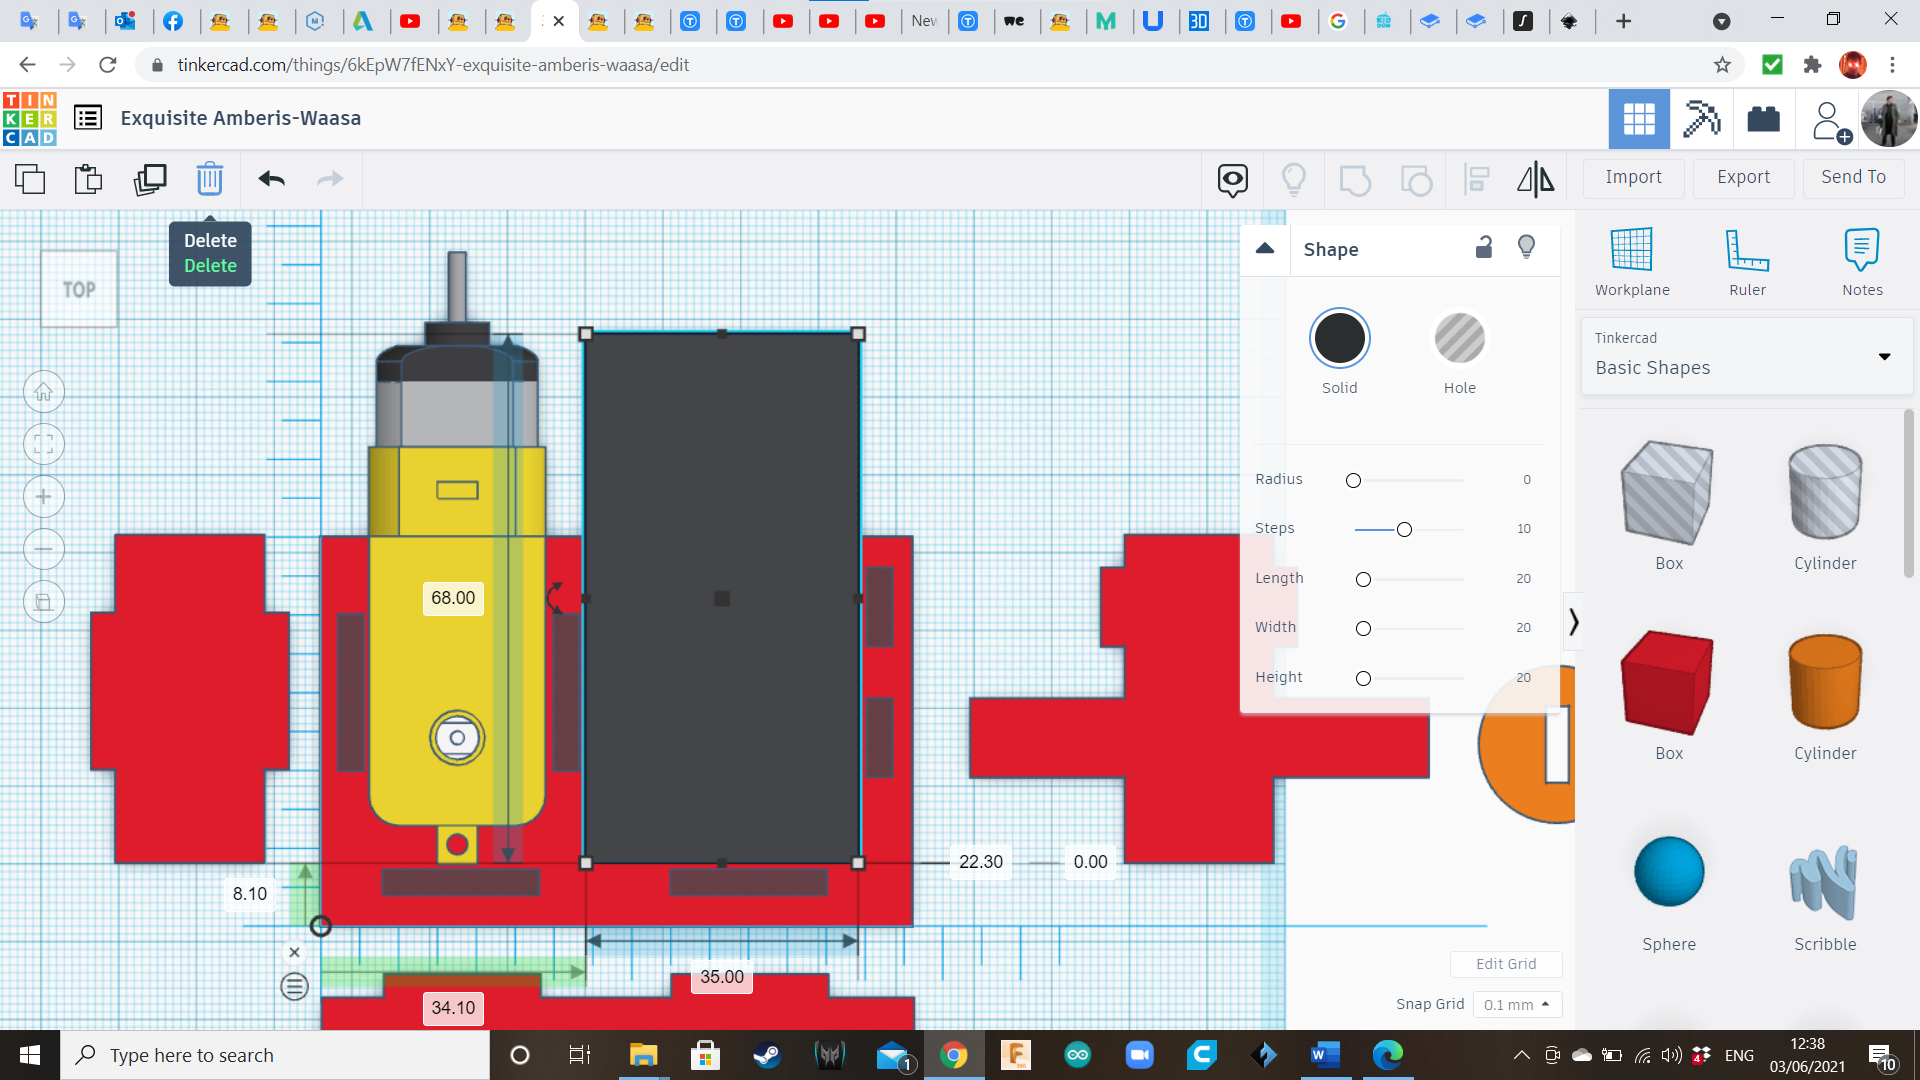Open the Snap Grid dropdown
Image resolution: width=1920 pixels, height=1080 pixels.
(x=1516, y=1004)
